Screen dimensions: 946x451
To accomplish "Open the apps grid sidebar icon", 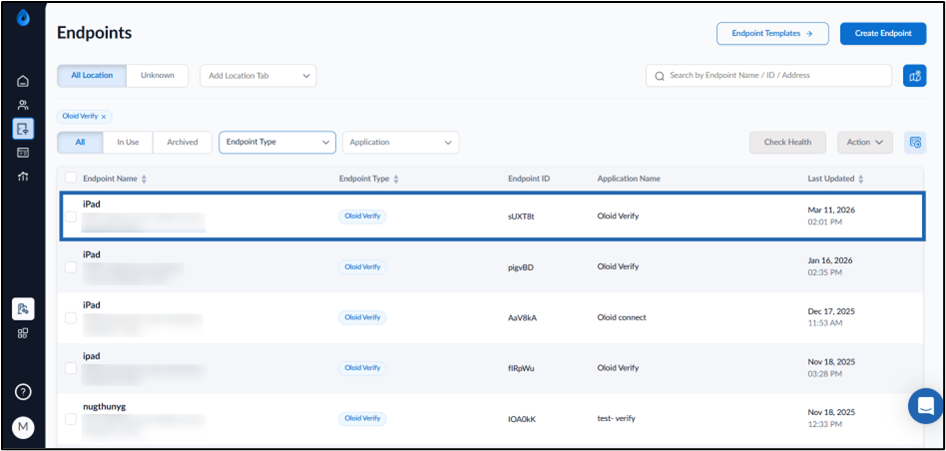I will (x=23, y=333).
